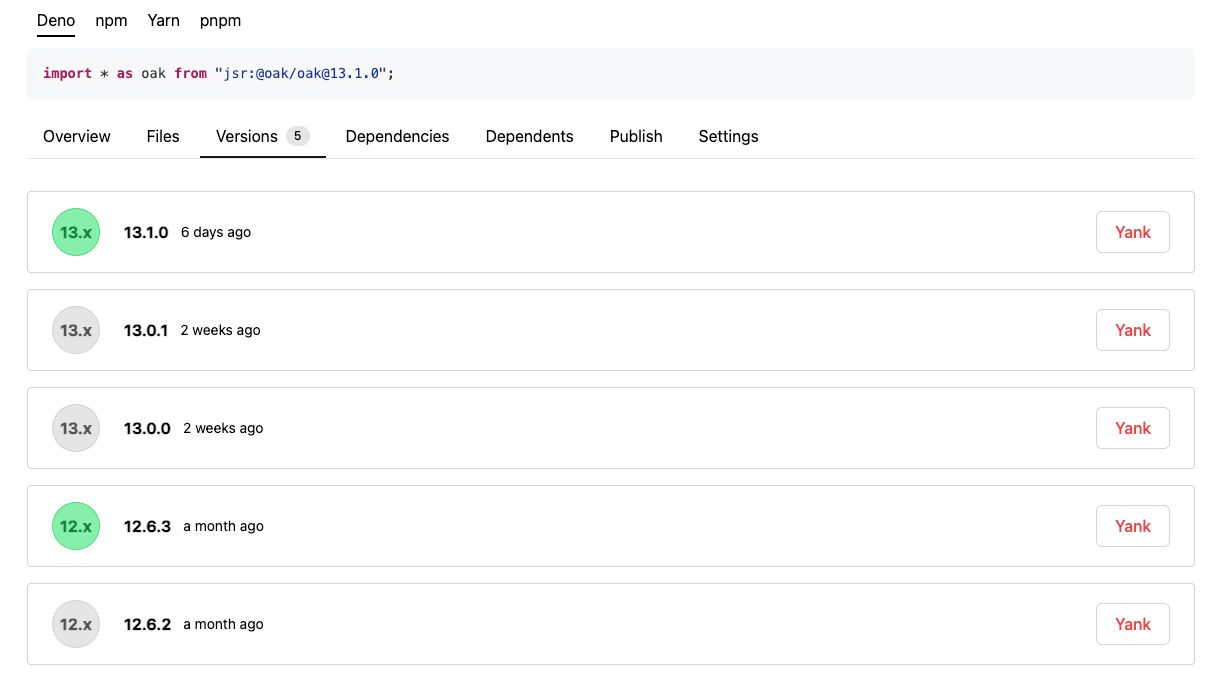Click the gray 12.x badge for 12.6.2
Viewport: 1207px width, 673px height.
click(76, 624)
